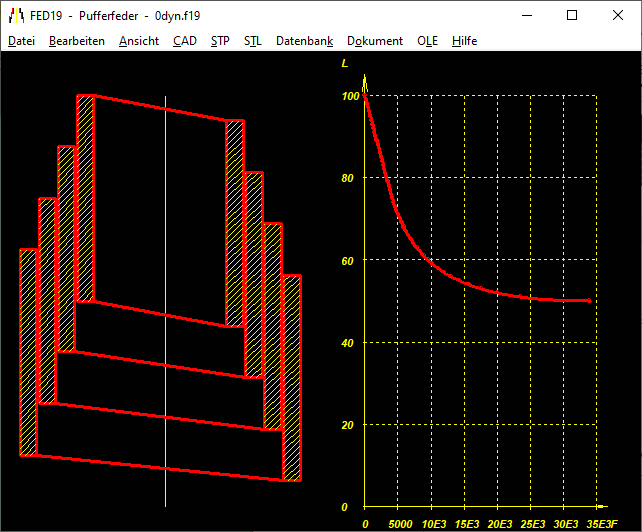Screen dimensions: 642x532
Task: Minimize the FED19 window
Action: pos(526,16)
